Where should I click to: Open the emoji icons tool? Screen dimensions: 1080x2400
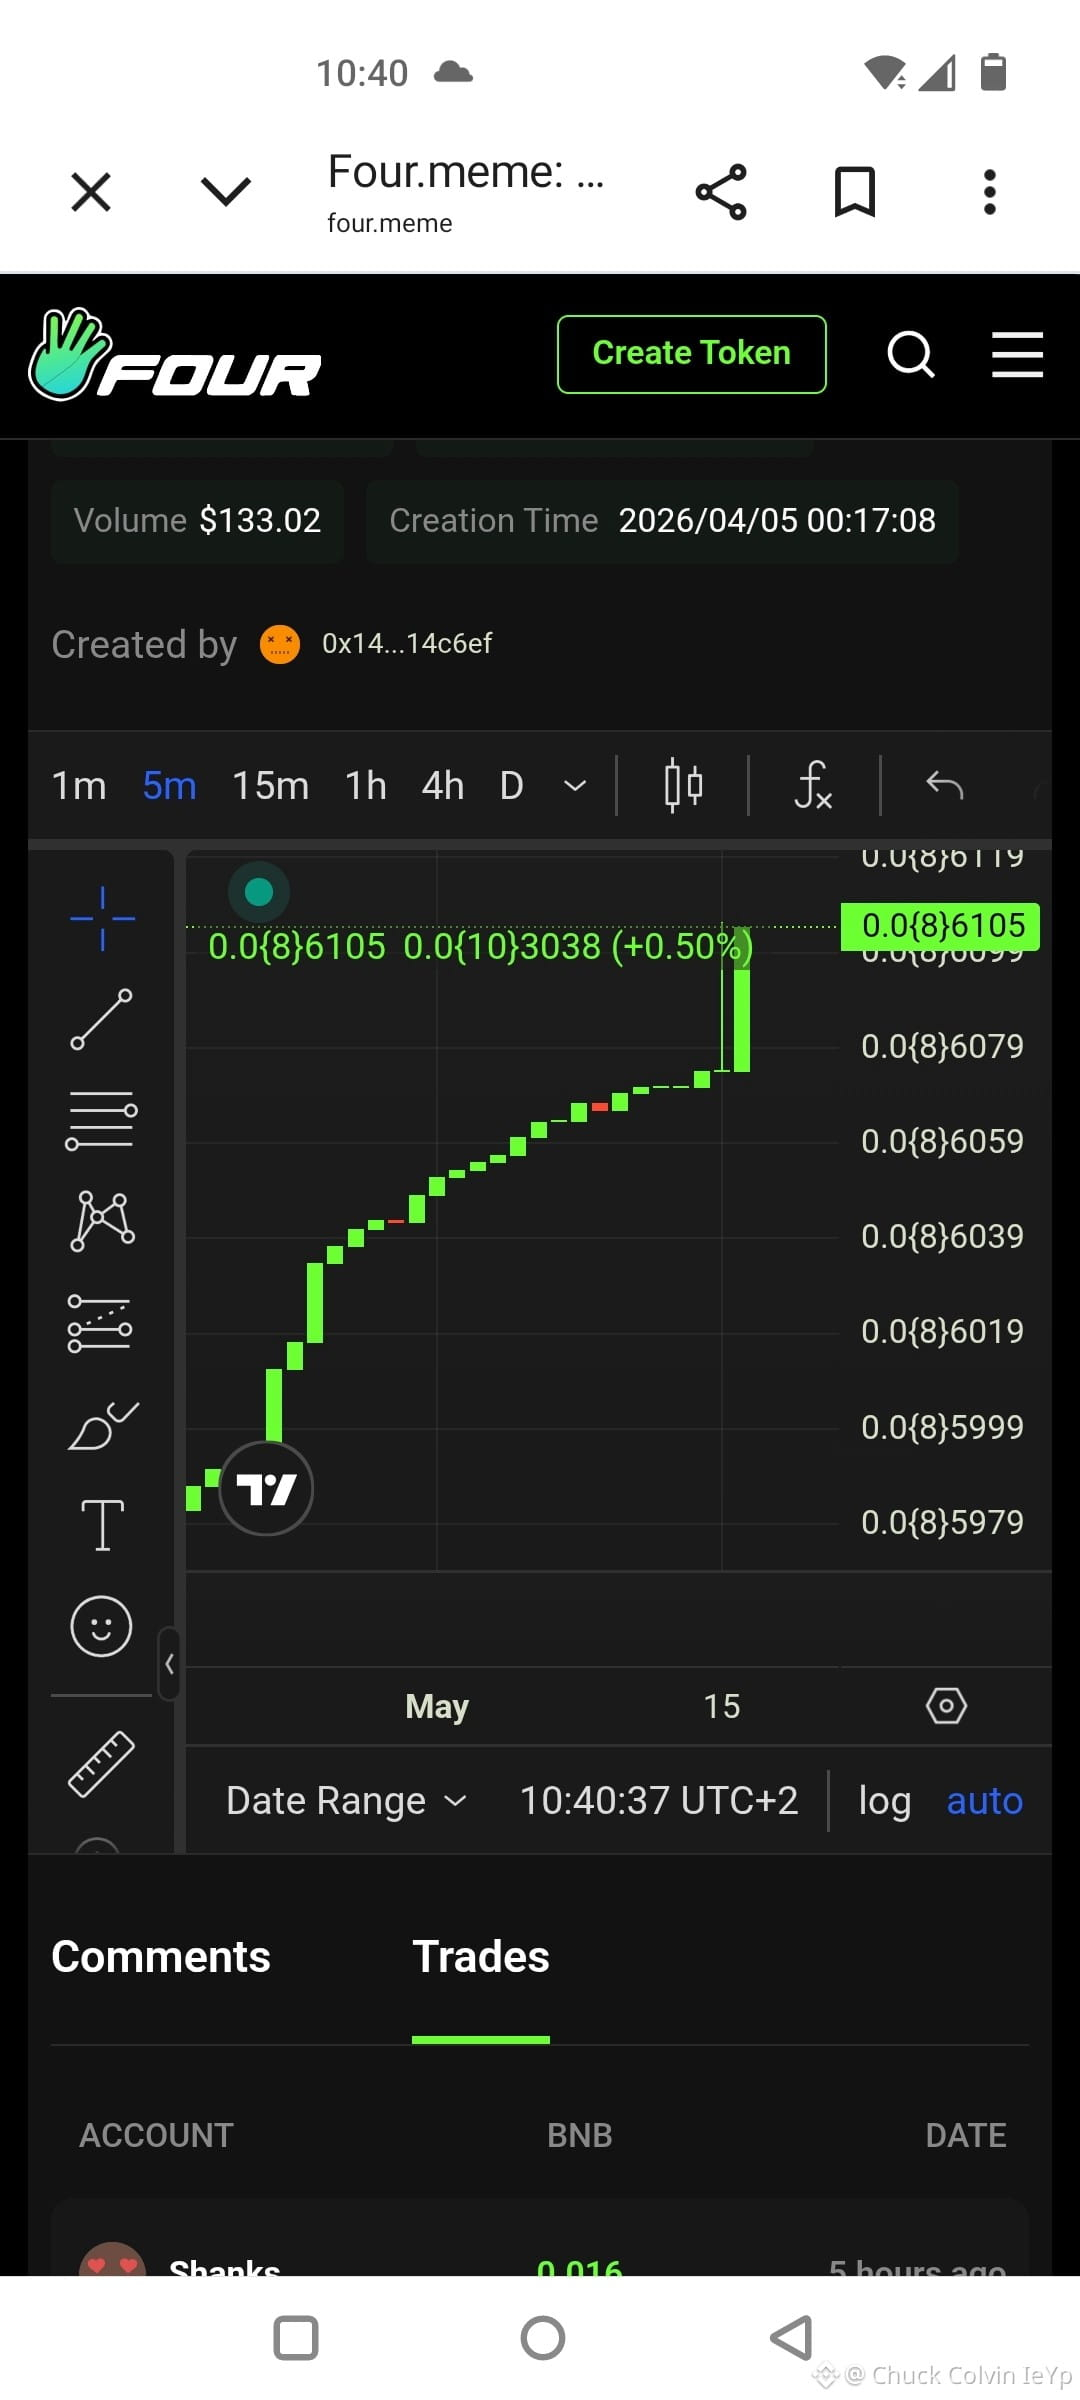click(x=101, y=1626)
